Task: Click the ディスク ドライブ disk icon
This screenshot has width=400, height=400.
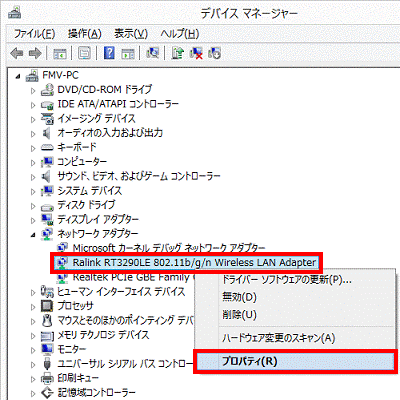Action: [47, 207]
